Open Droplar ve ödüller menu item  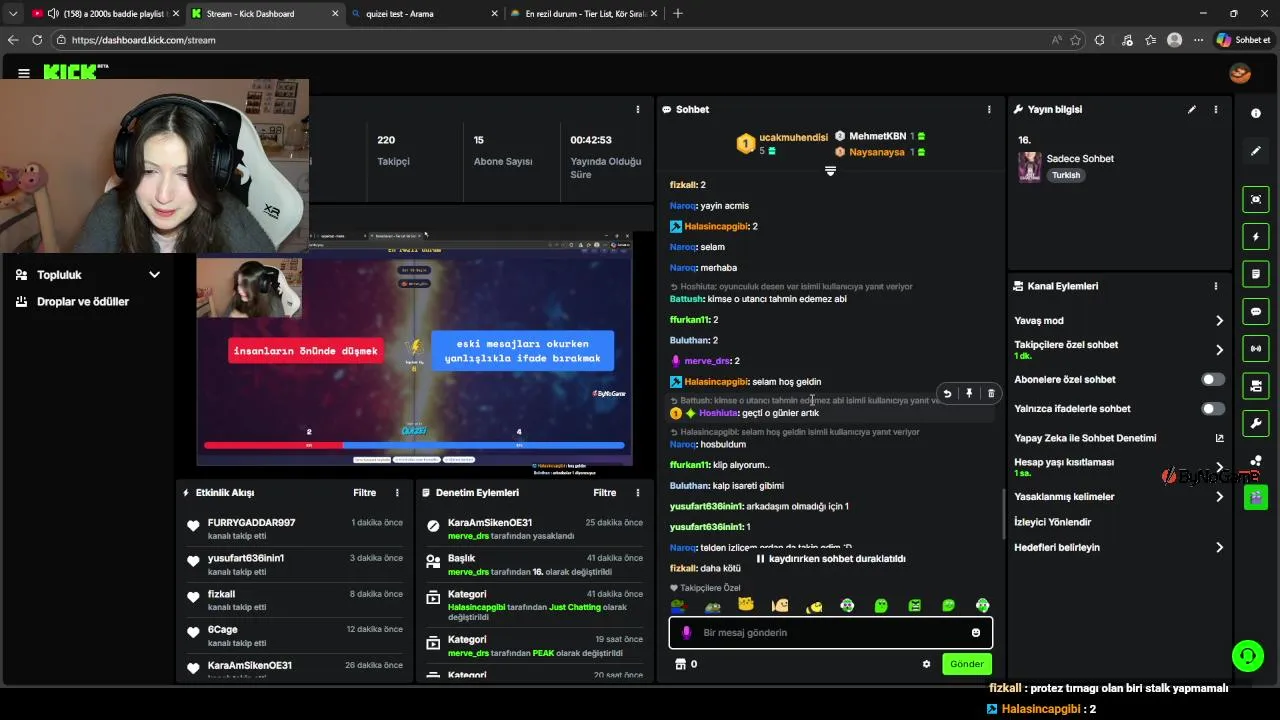[x=83, y=301]
